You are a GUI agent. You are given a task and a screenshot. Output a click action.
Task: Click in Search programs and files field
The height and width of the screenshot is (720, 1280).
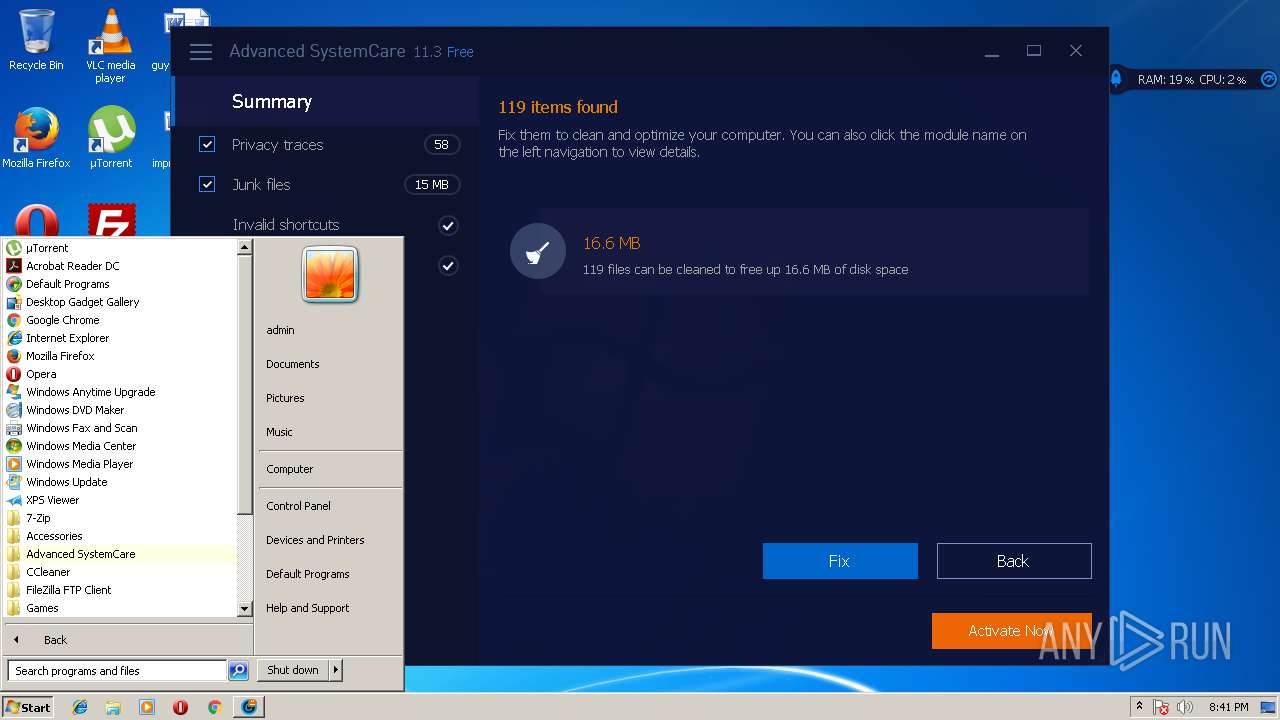pos(117,671)
